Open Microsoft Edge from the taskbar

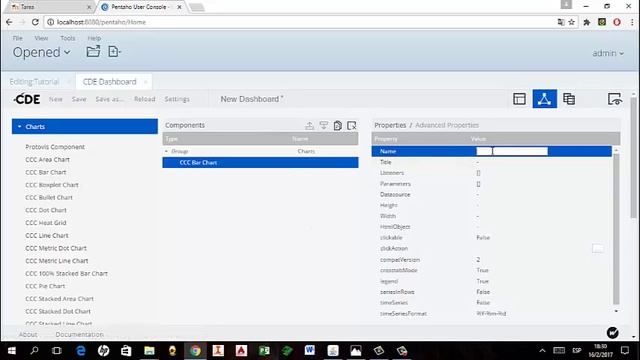click(80, 351)
